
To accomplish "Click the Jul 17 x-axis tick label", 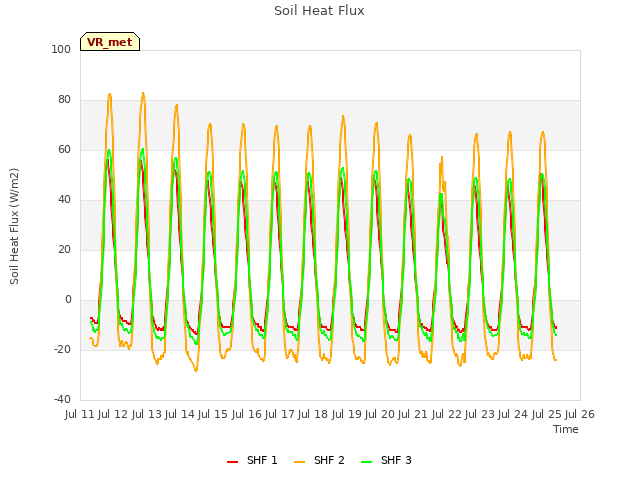I will click(280, 414).
